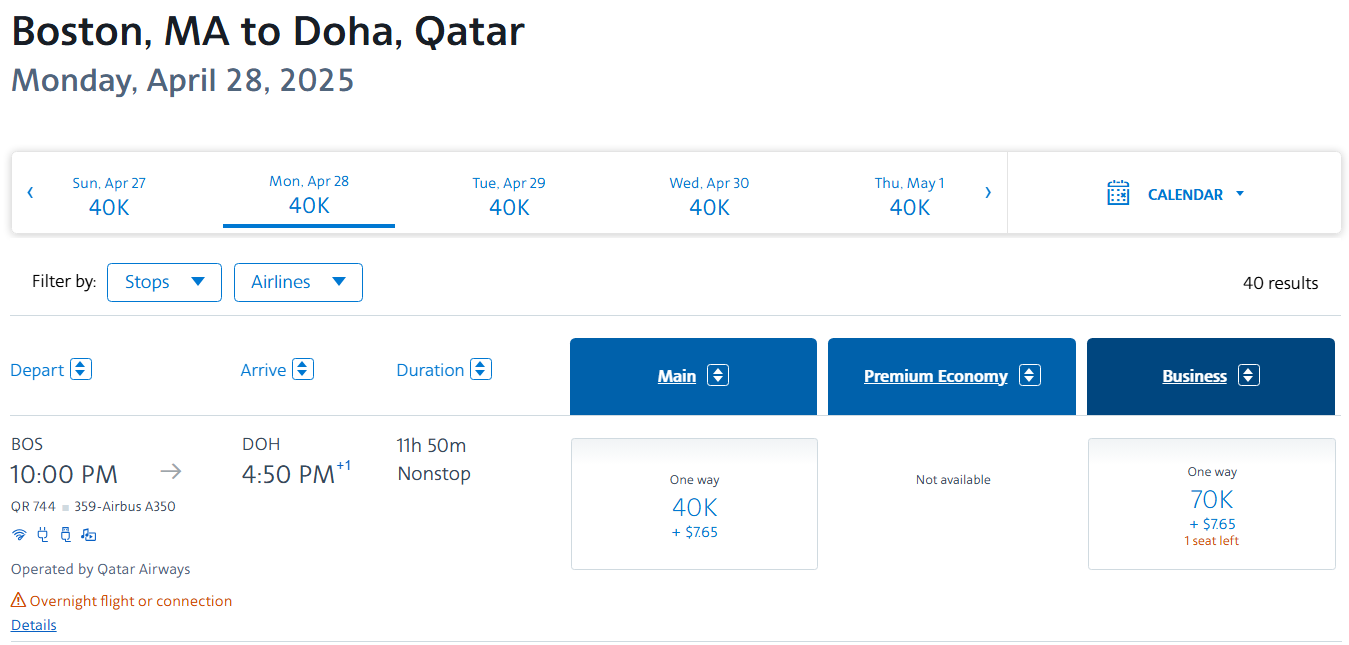This screenshot has height=645, width=1349.
Task: Advance to later dates with right arrow
Action: (988, 193)
